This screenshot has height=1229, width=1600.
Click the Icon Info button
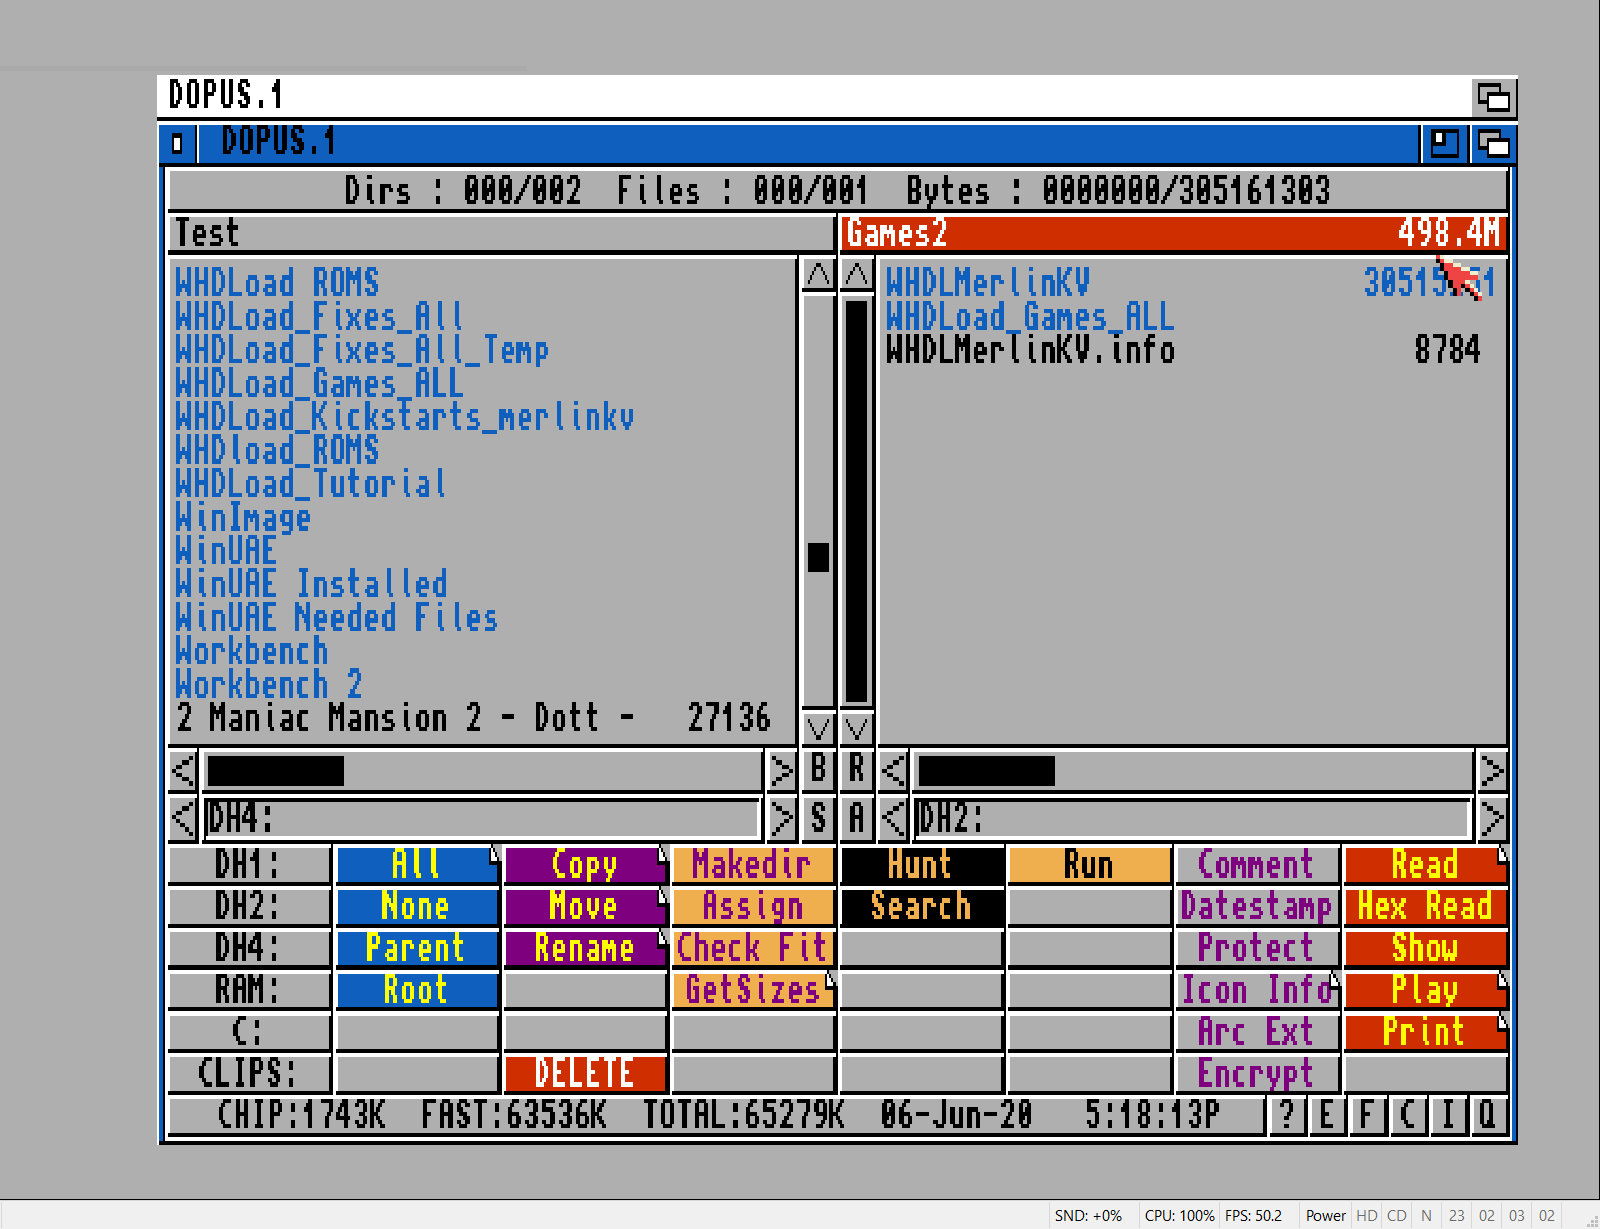coord(1257,990)
